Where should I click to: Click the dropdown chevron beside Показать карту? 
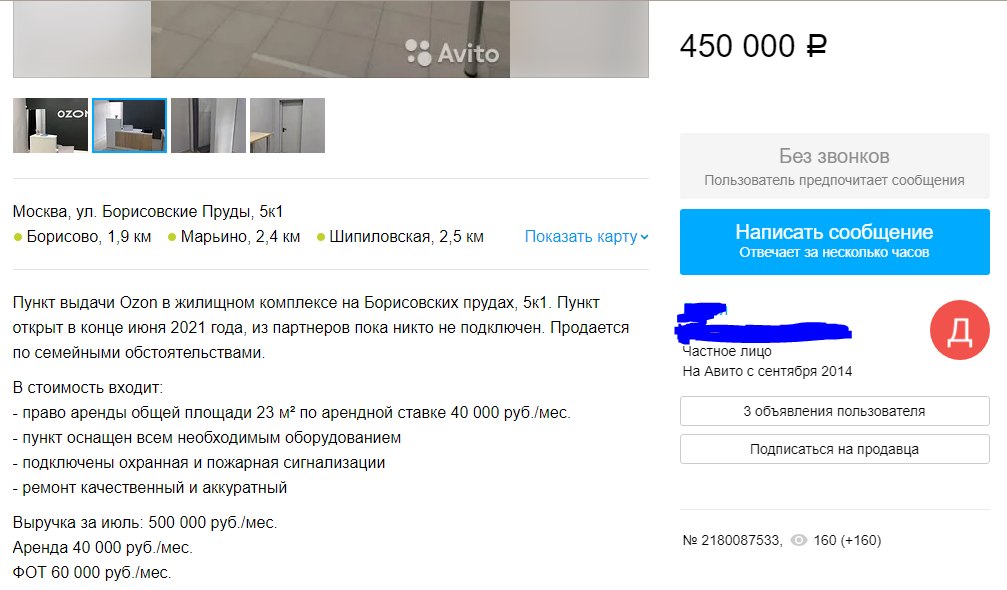[644, 238]
